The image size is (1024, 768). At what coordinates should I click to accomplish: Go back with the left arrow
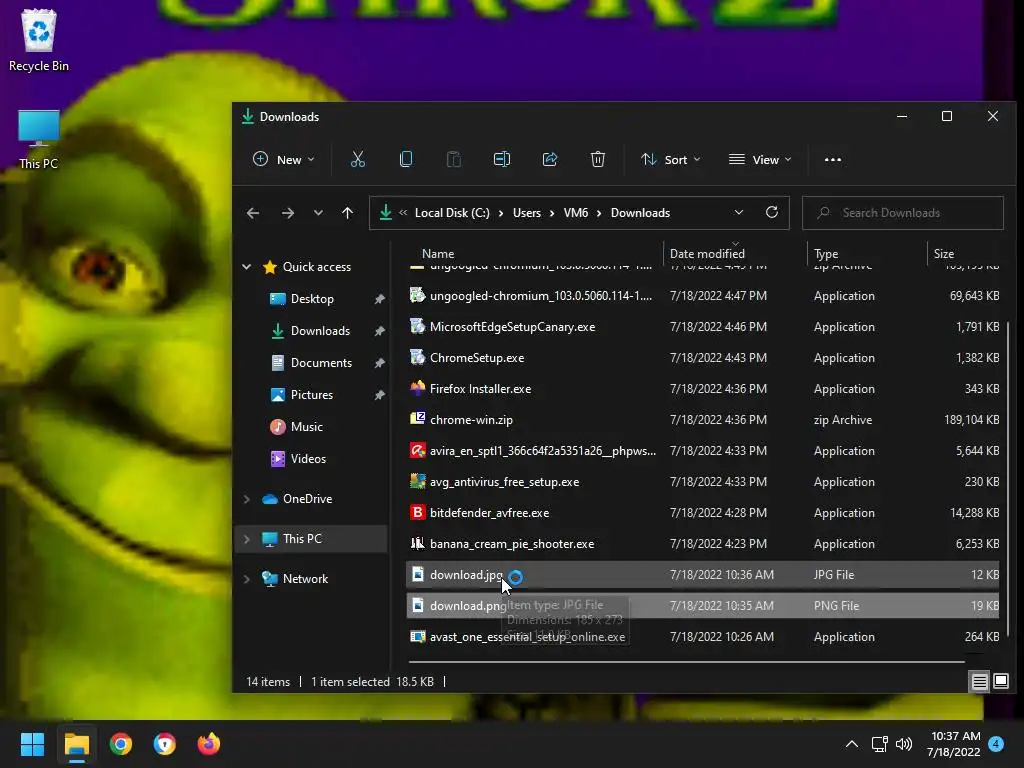coord(253,213)
